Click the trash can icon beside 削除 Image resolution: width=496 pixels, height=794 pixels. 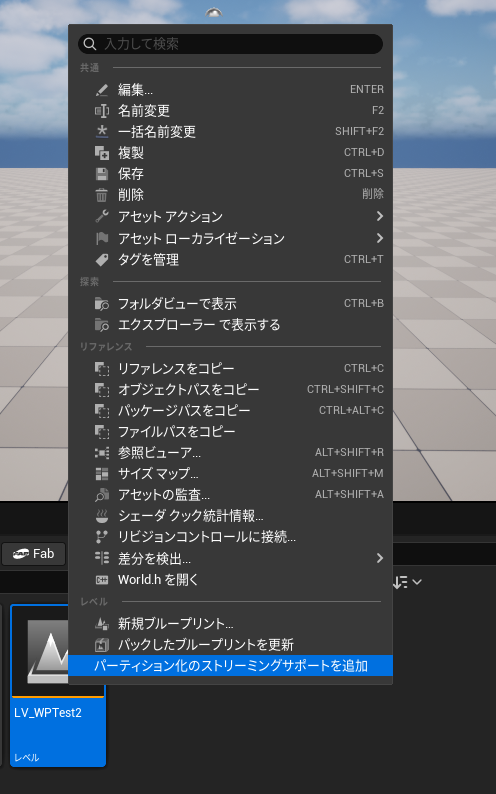click(x=102, y=195)
